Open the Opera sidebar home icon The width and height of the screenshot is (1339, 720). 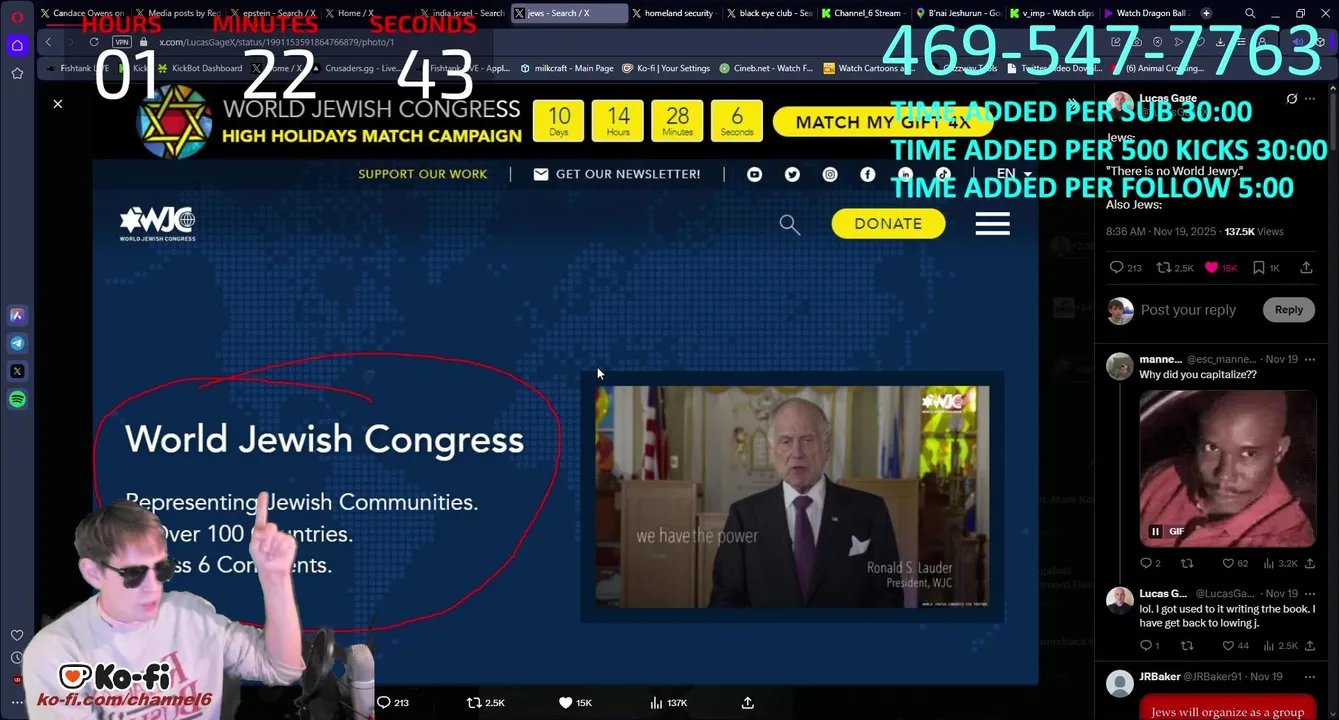tap(17, 45)
